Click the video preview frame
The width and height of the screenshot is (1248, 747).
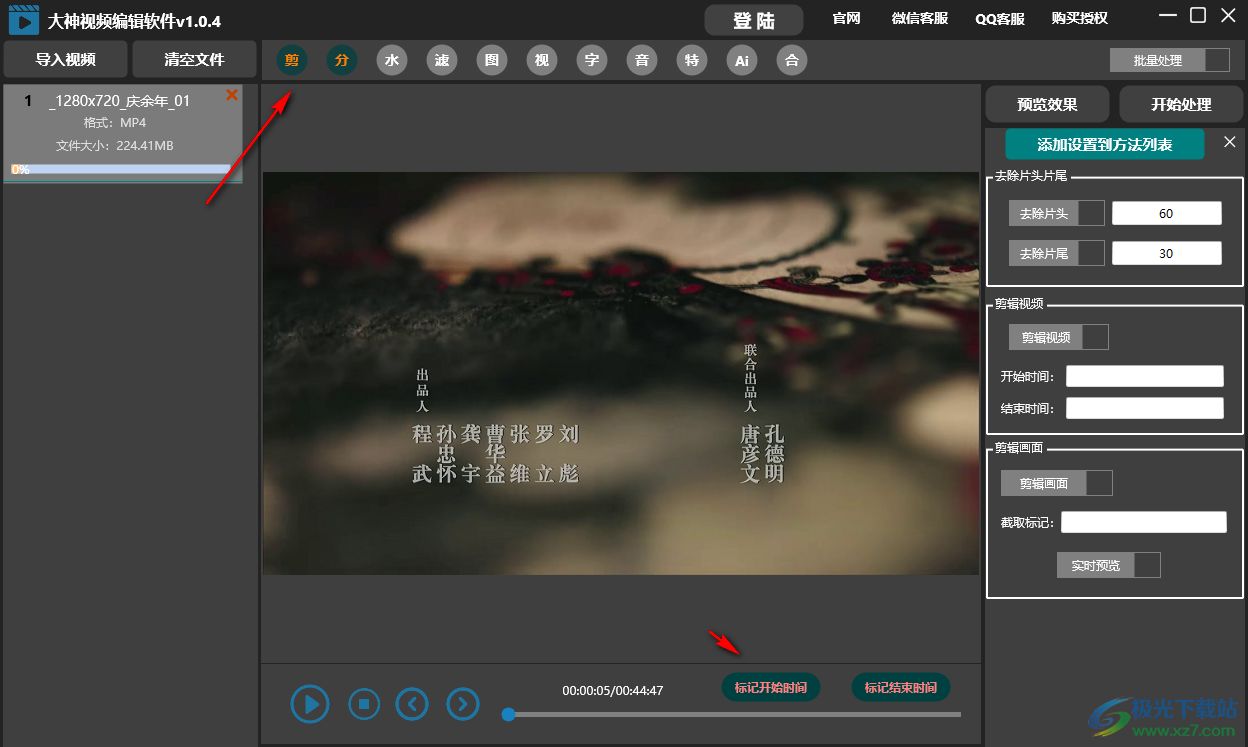click(x=621, y=373)
